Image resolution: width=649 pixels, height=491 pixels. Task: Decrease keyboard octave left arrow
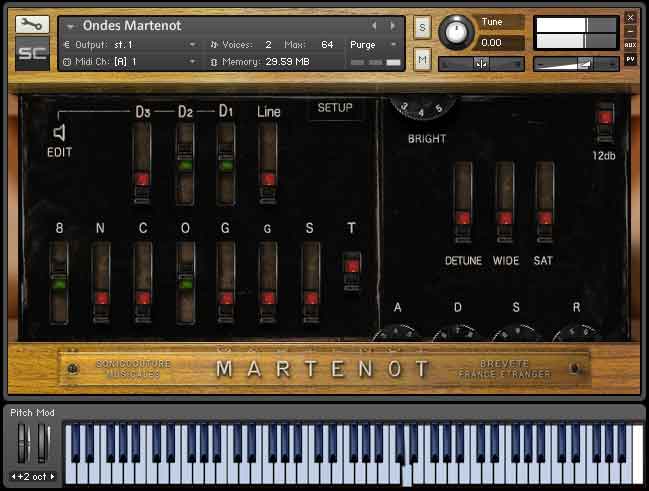click(13, 477)
